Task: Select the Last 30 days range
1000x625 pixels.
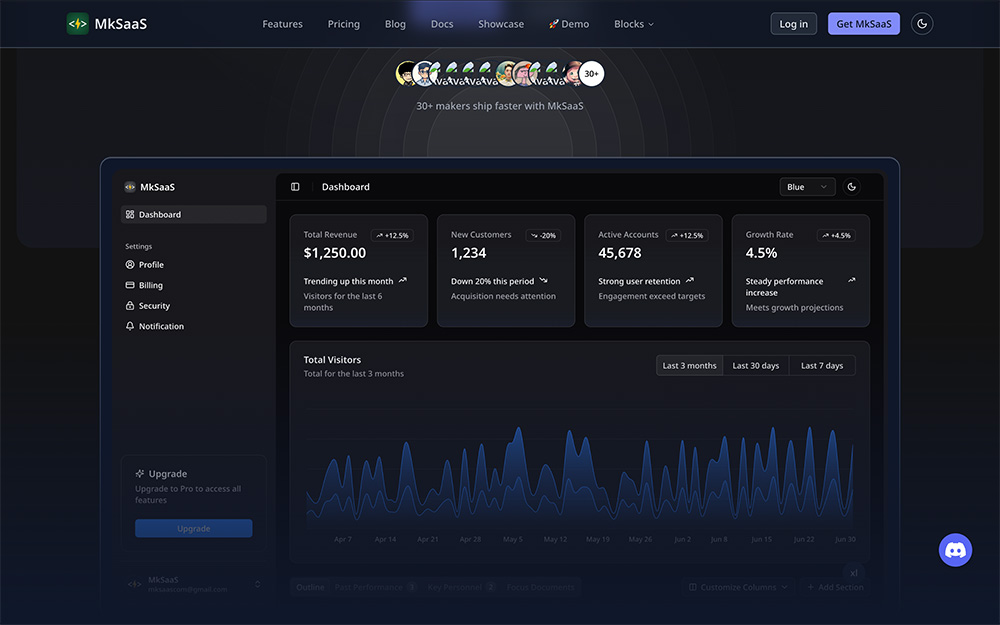Action: click(756, 365)
